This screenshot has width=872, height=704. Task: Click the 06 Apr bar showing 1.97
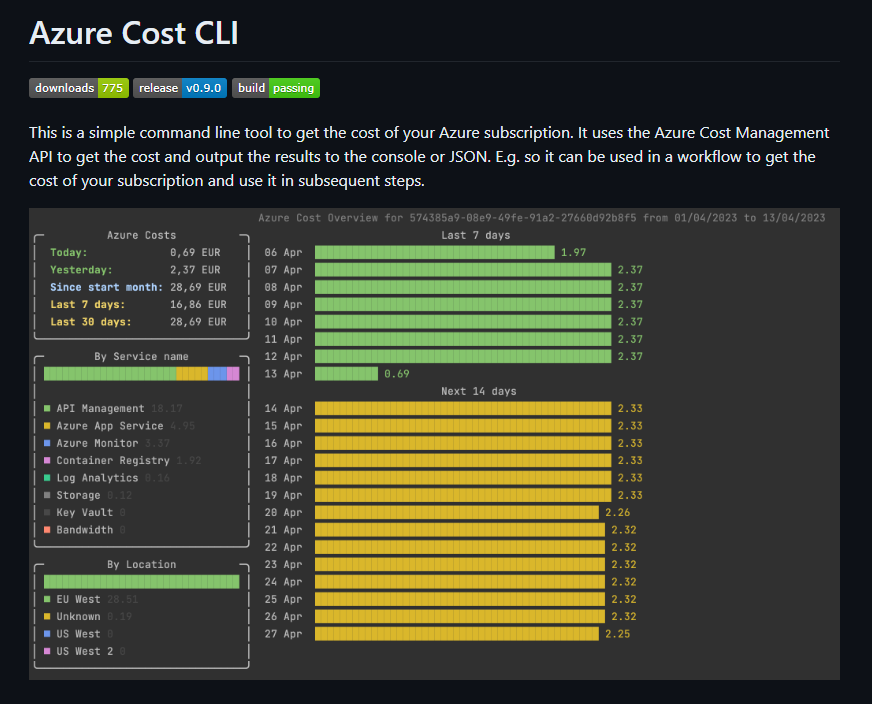coord(434,252)
